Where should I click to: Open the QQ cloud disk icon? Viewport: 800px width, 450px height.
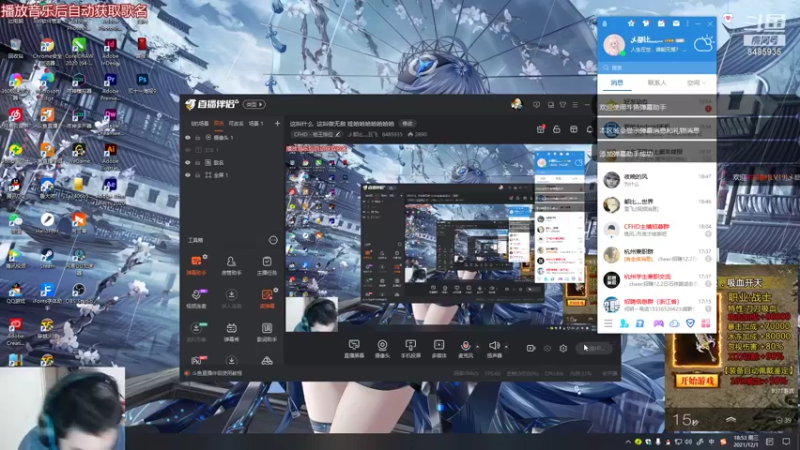point(674,323)
